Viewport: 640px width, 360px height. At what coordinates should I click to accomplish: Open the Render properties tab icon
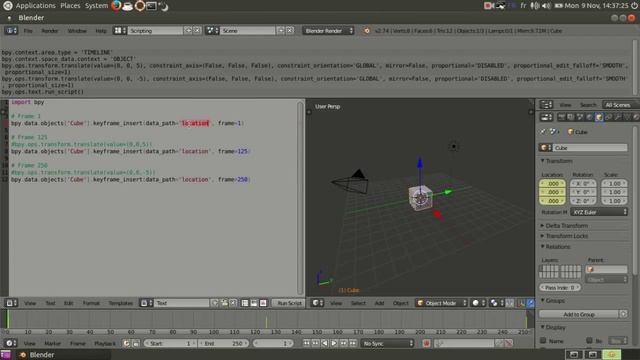point(562,118)
